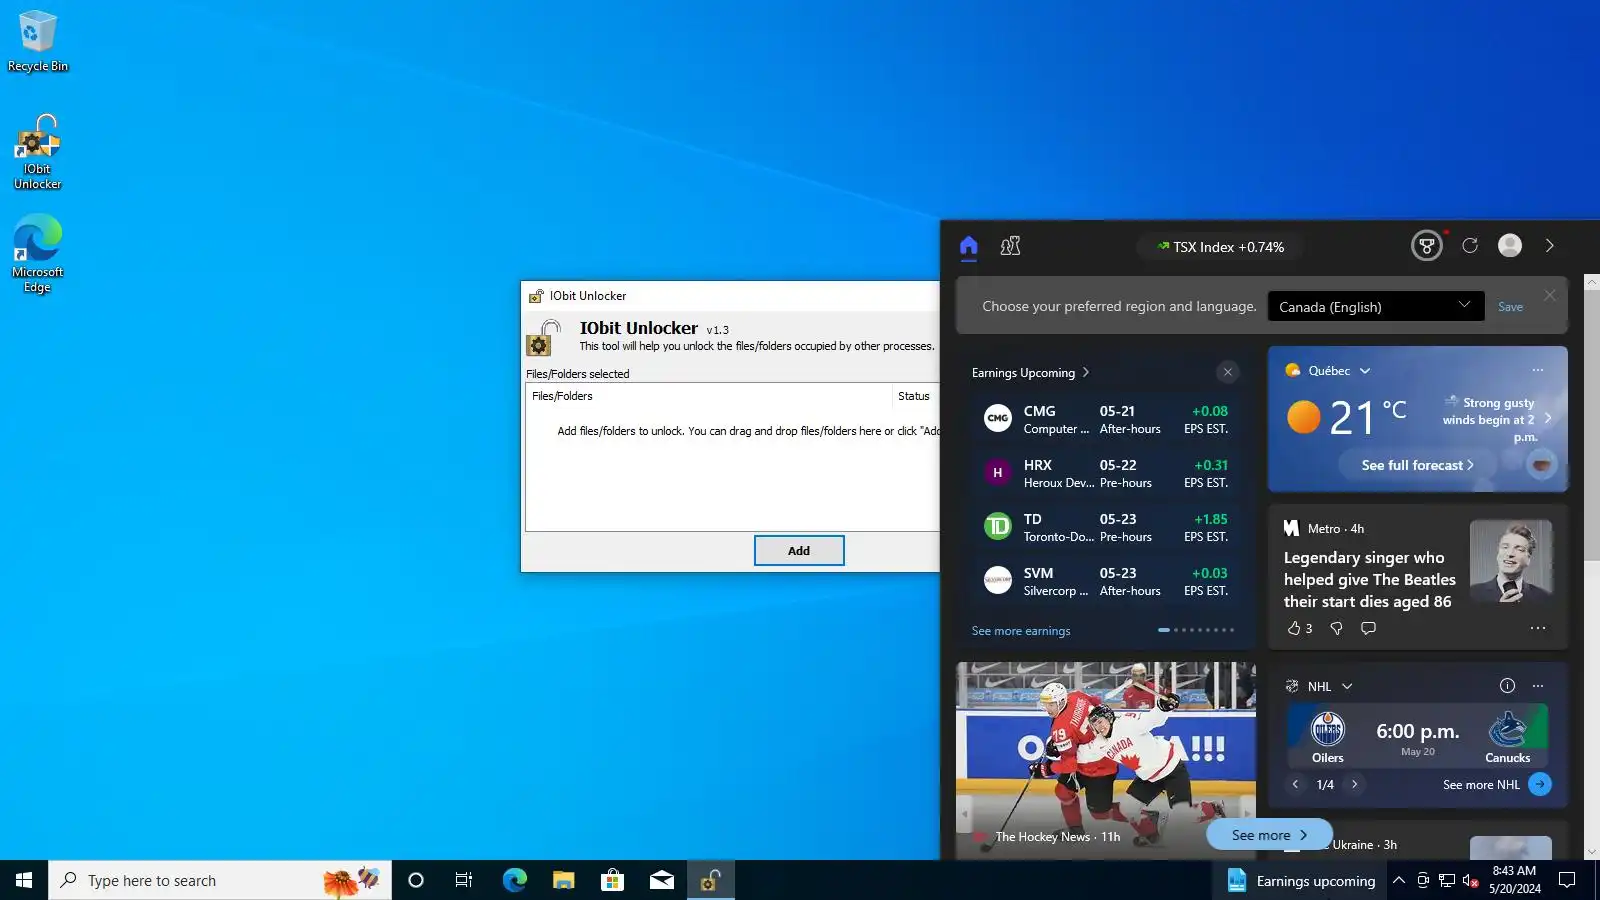Screen dimensions: 1600x900
Task: Select the Files/Folders column header
Action: click(x=708, y=396)
